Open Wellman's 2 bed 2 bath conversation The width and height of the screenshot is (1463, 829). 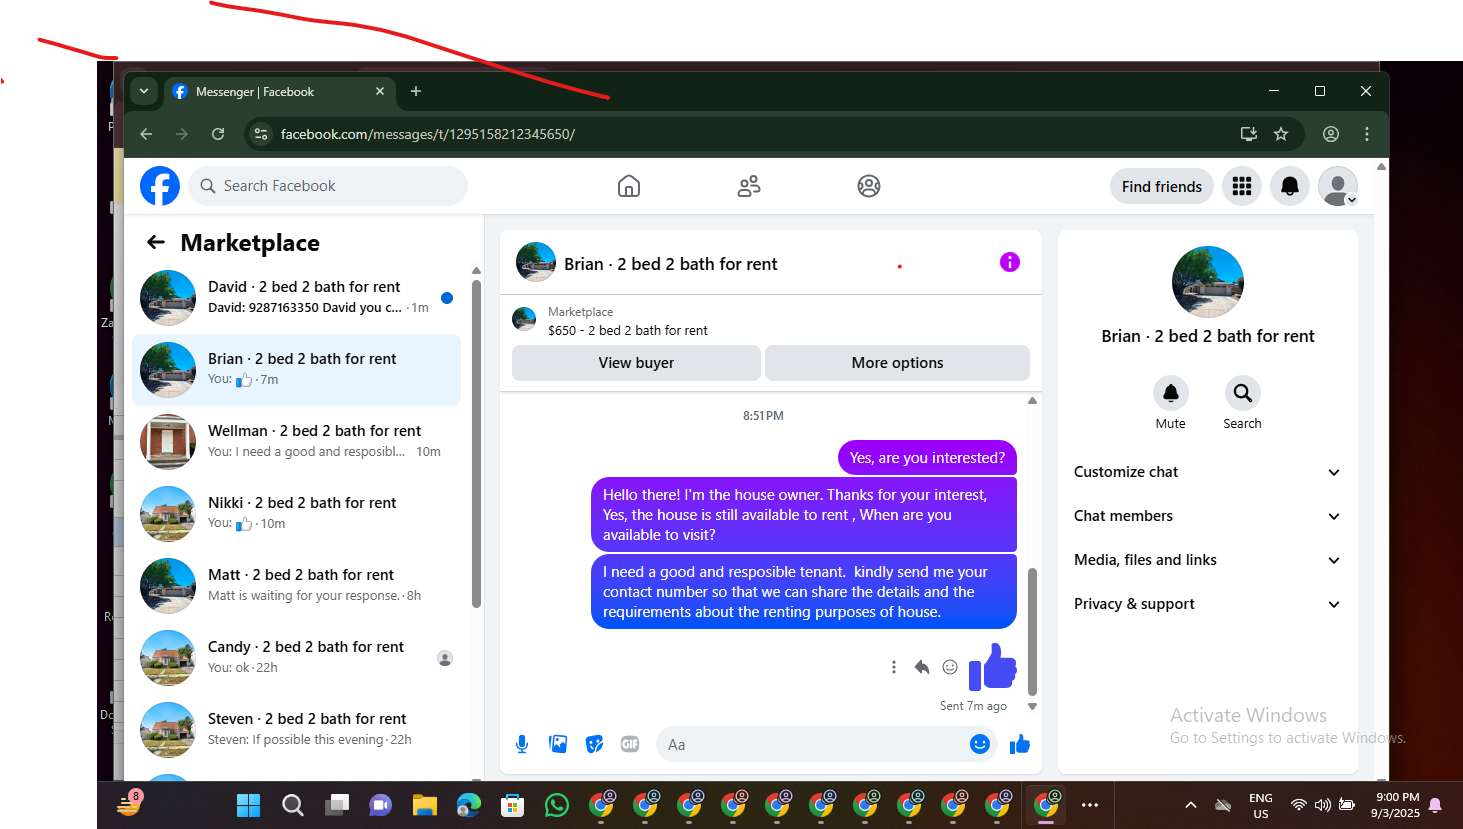click(x=296, y=441)
